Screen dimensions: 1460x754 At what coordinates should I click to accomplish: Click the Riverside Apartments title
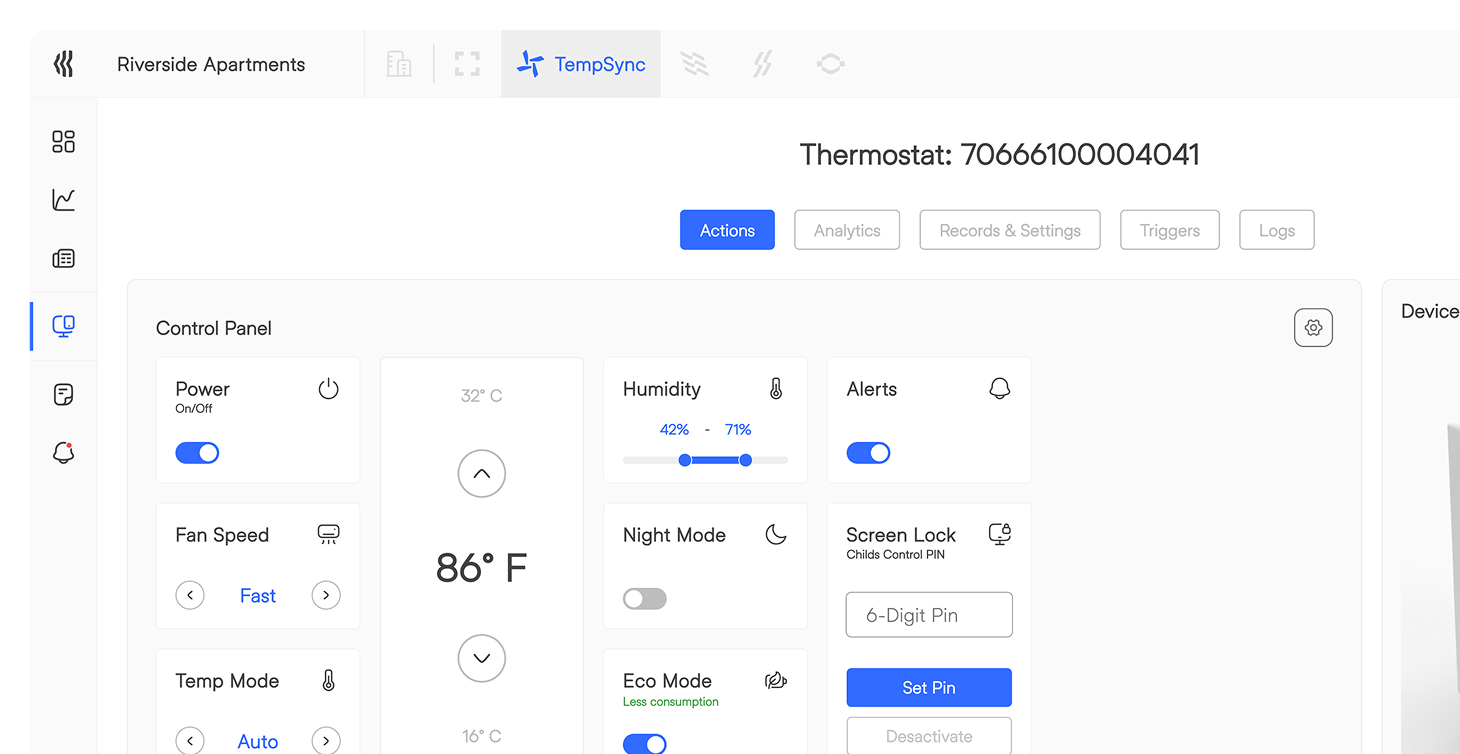[211, 65]
